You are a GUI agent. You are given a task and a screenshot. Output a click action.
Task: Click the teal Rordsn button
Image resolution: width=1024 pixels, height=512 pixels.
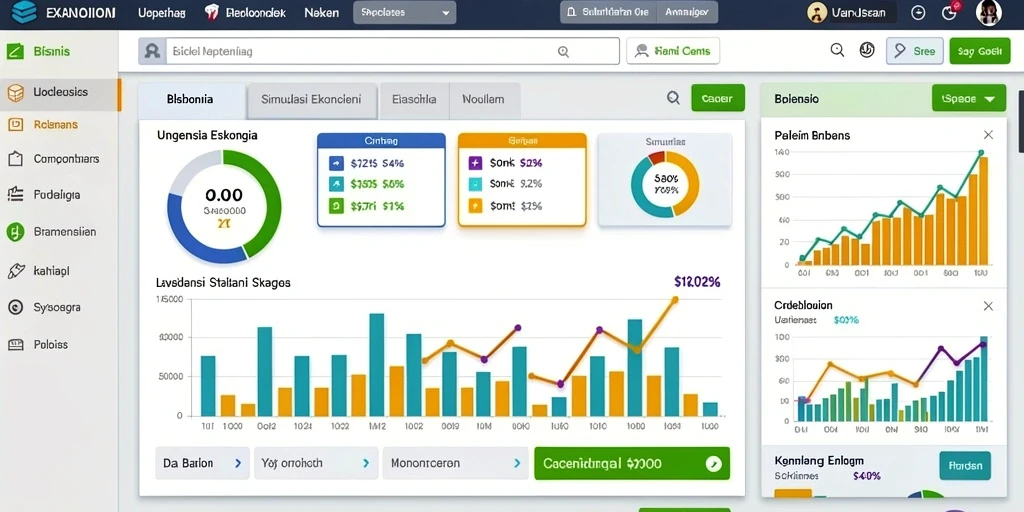click(x=965, y=466)
